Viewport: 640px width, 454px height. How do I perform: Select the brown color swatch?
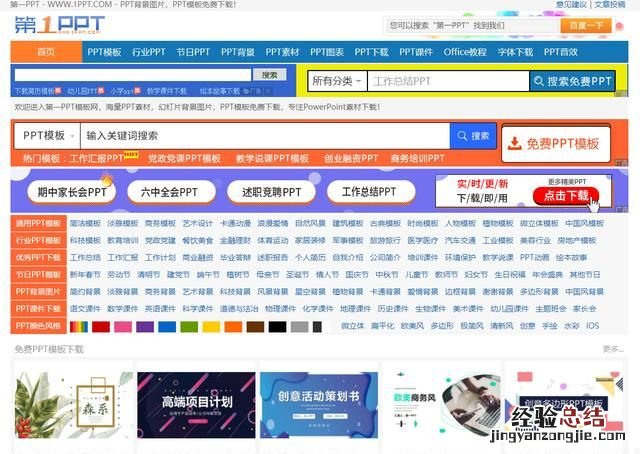(255, 326)
